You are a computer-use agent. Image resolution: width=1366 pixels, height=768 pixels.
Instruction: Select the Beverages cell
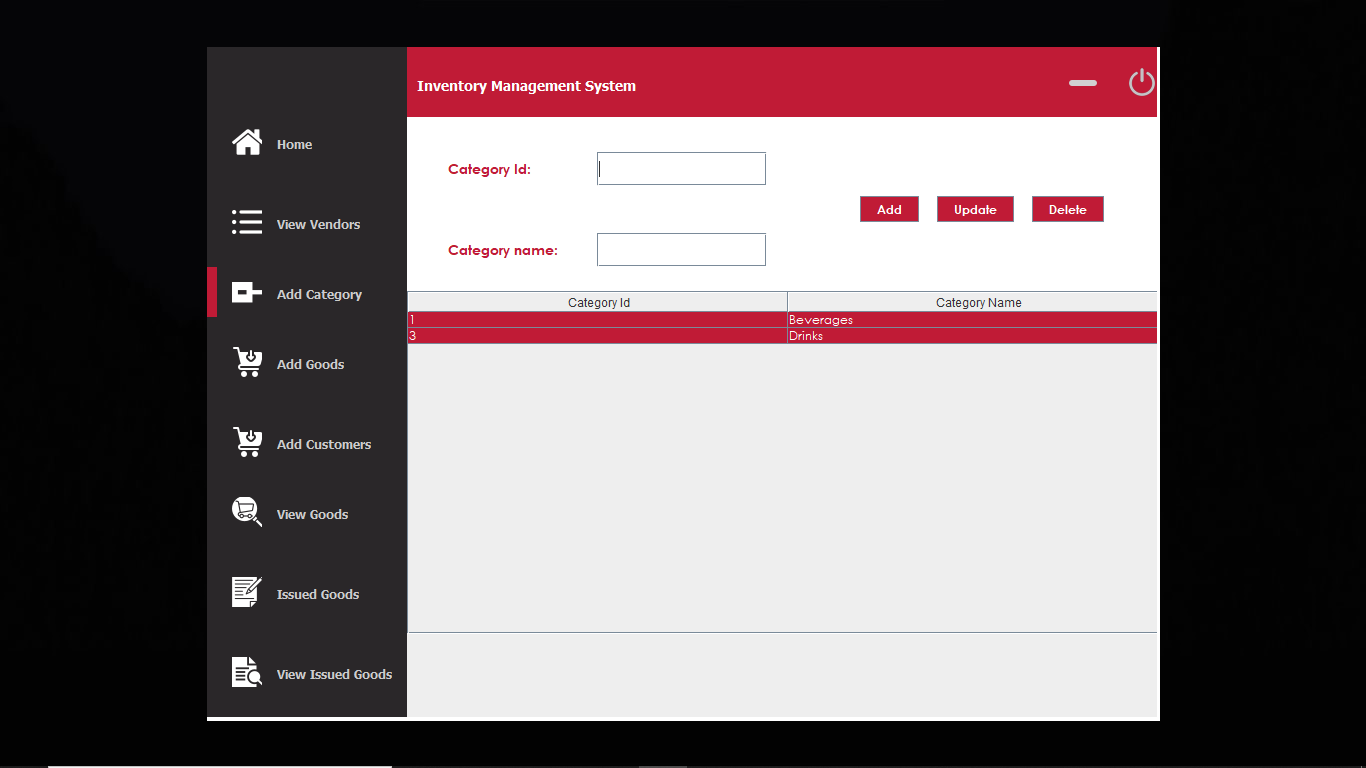(972, 320)
